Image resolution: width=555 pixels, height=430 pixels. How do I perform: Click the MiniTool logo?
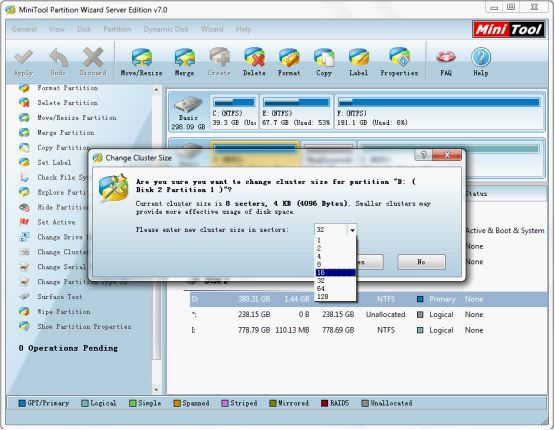[x=509, y=29]
